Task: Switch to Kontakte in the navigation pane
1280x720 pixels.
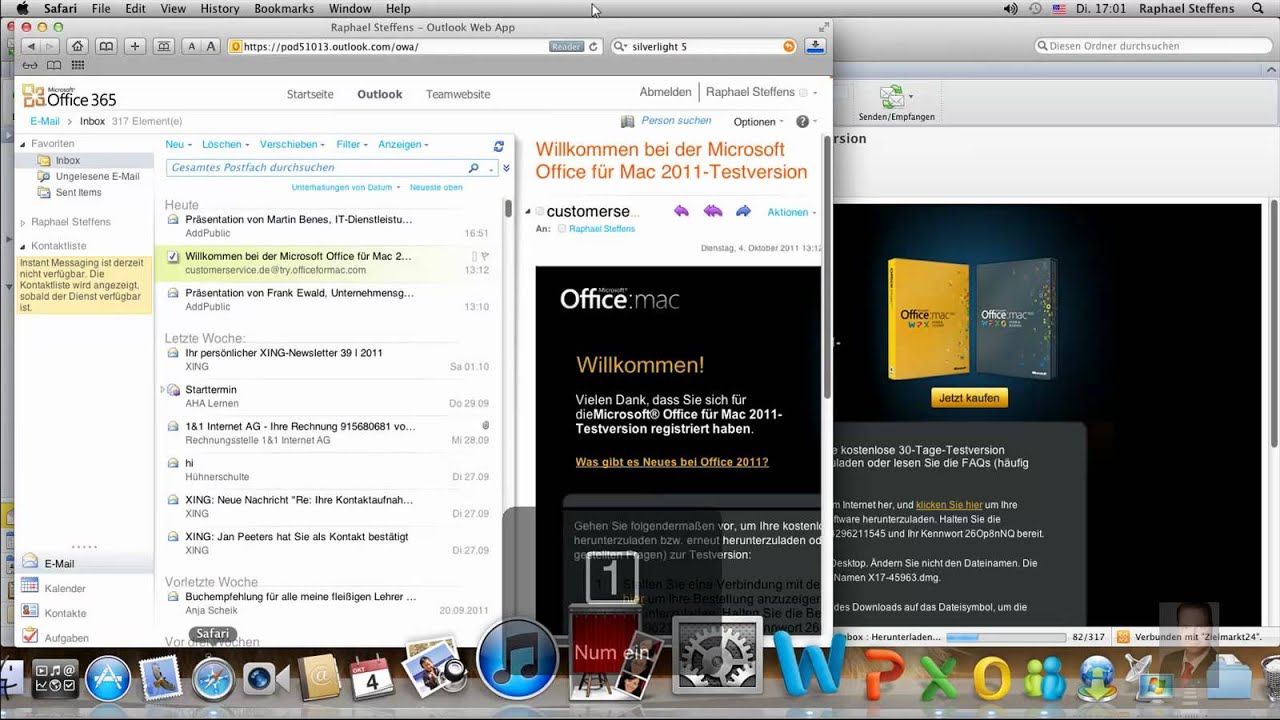Action: (x=66, y=613)
